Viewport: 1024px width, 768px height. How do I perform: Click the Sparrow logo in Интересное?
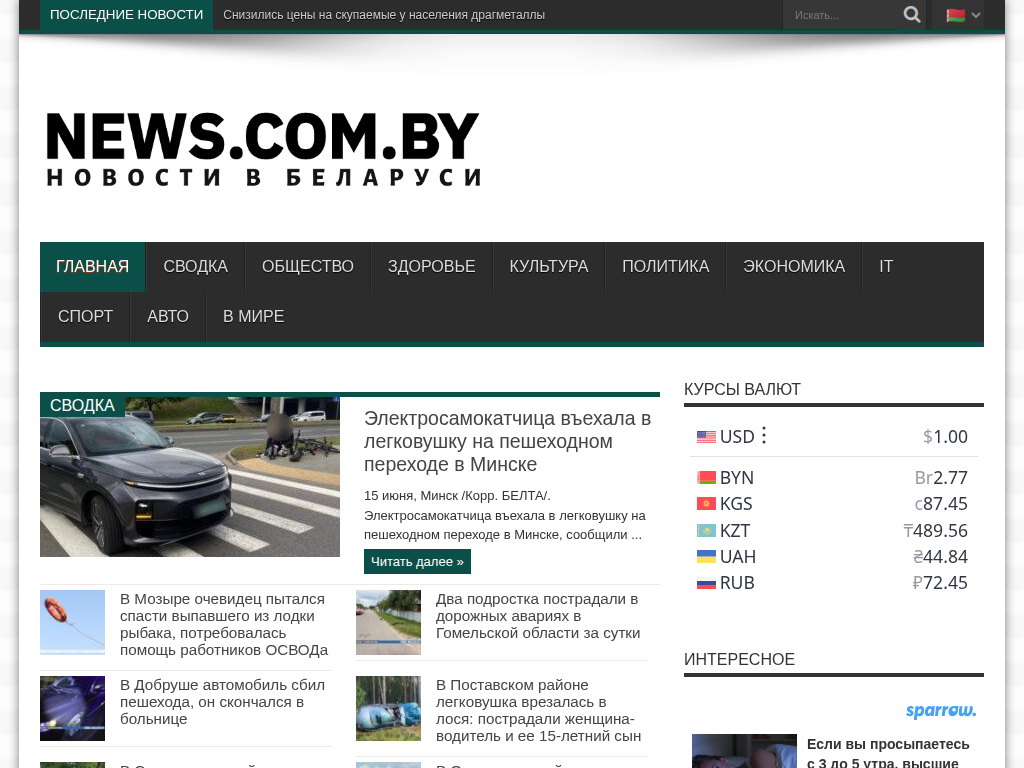[940, 711]
